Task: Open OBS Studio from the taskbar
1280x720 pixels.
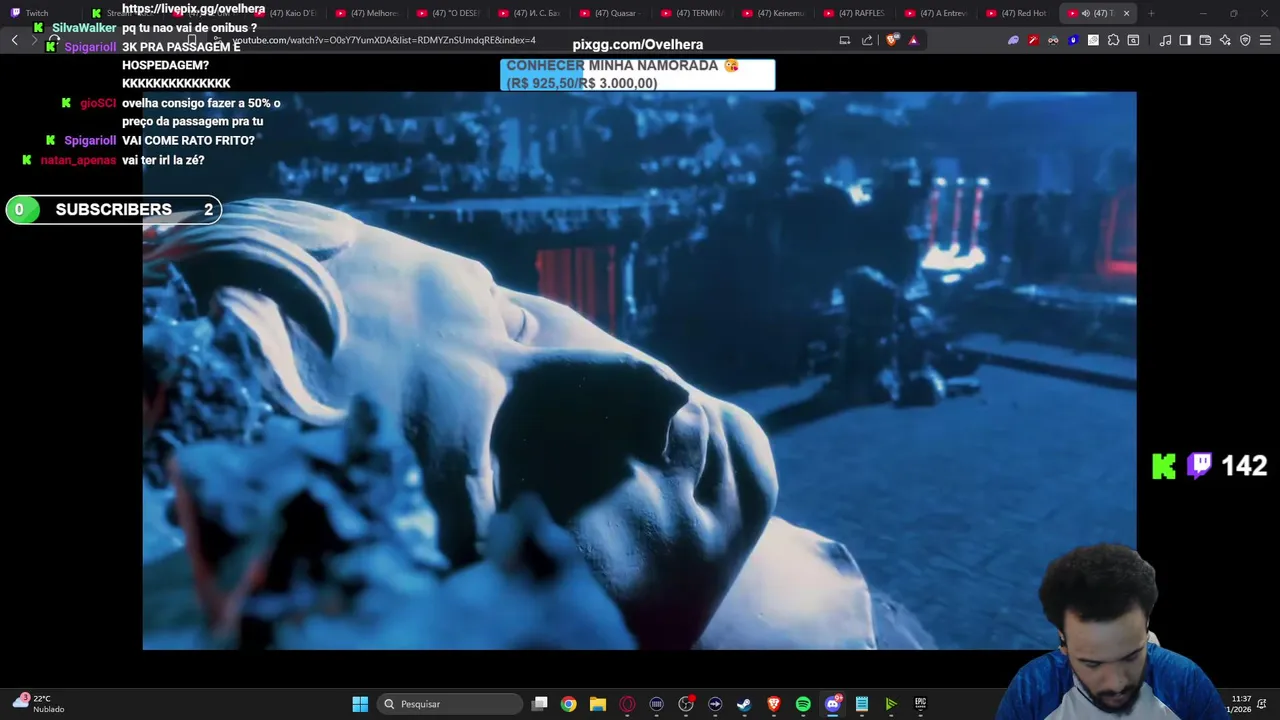Action: click(x=686, y=704)
